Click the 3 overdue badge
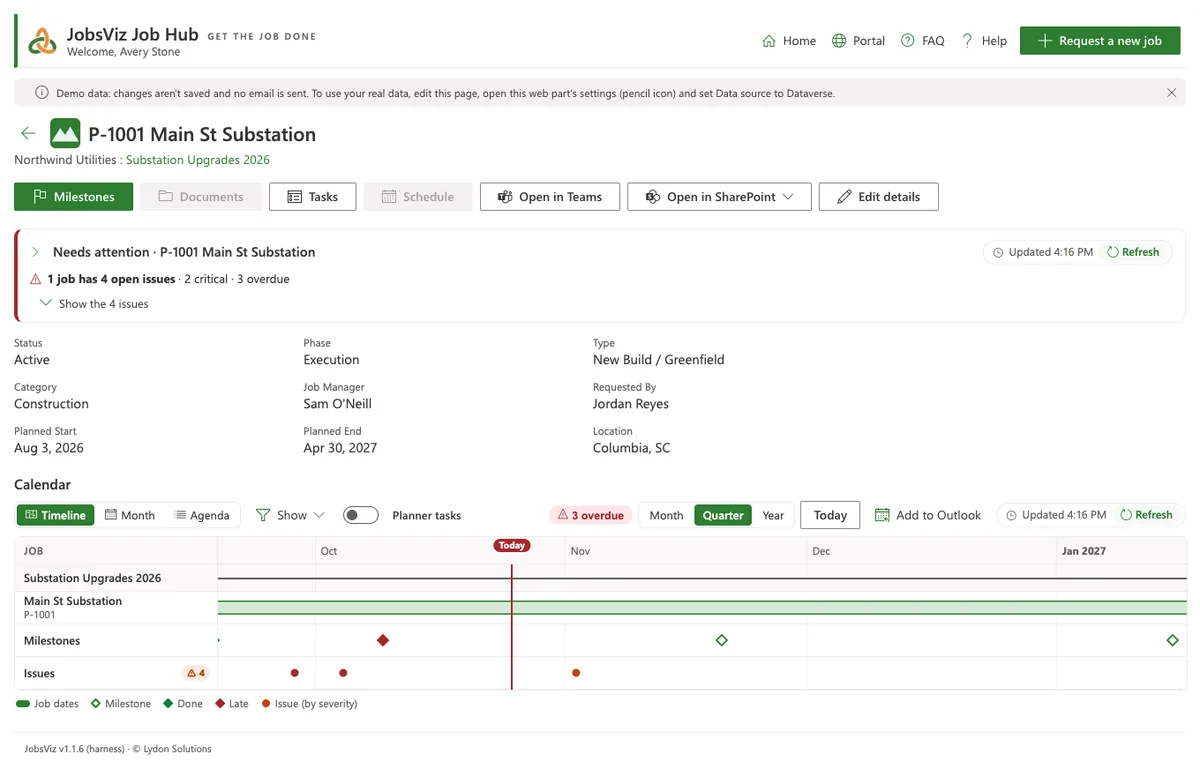1200x769 pixels. [591, 515]
